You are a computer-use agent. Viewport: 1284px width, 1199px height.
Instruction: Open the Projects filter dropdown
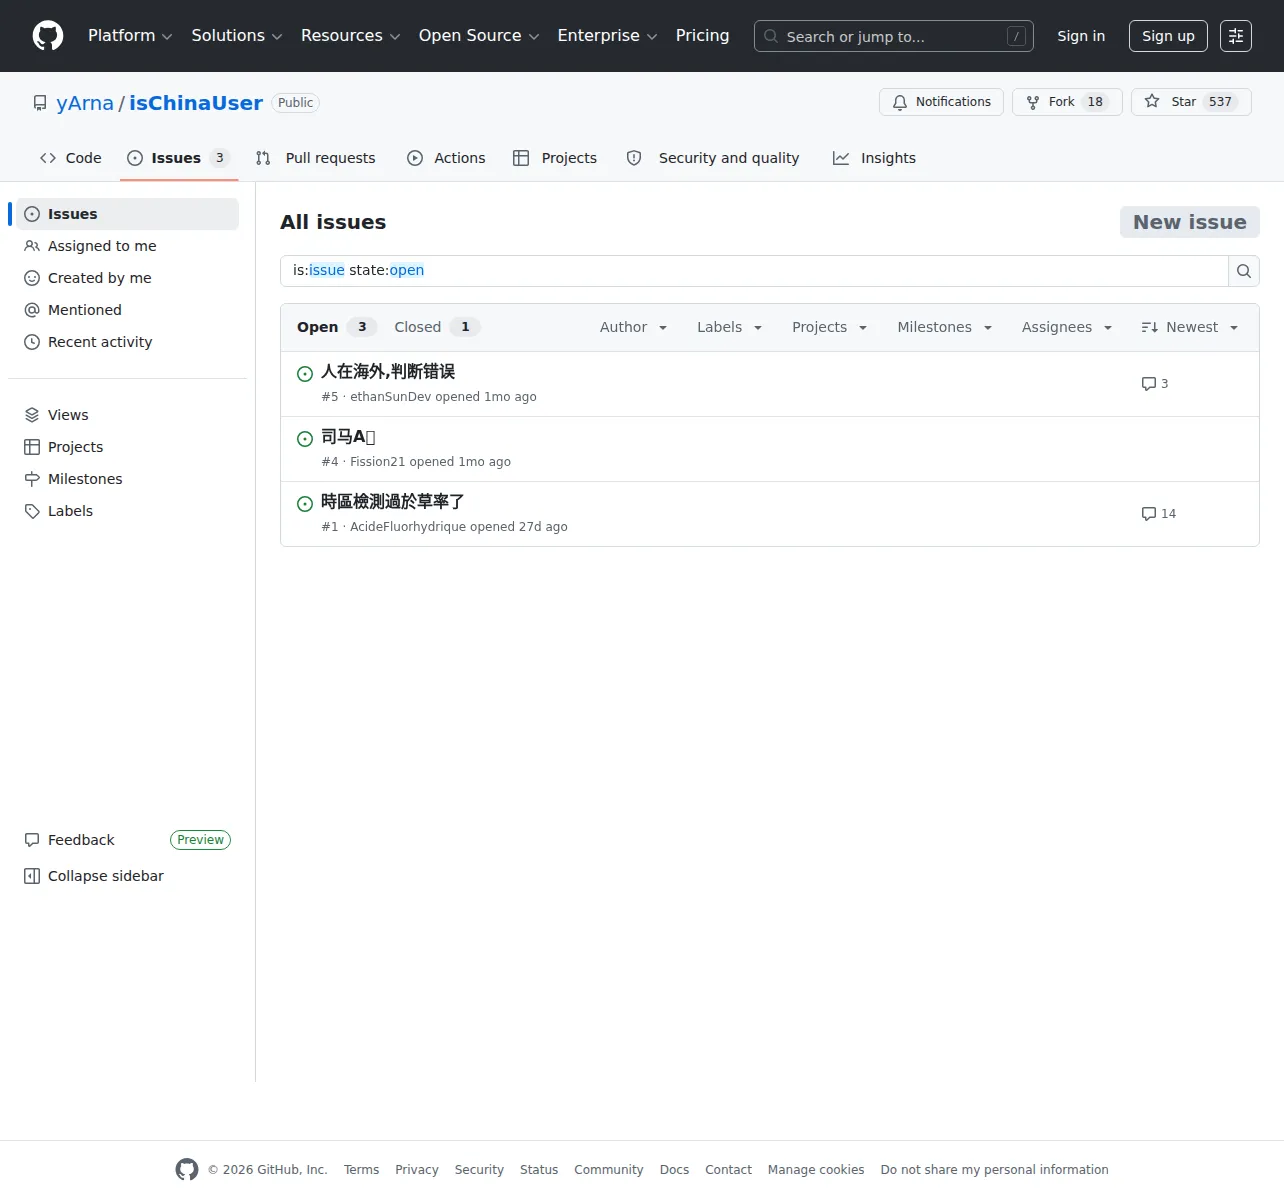click(829, 327)
